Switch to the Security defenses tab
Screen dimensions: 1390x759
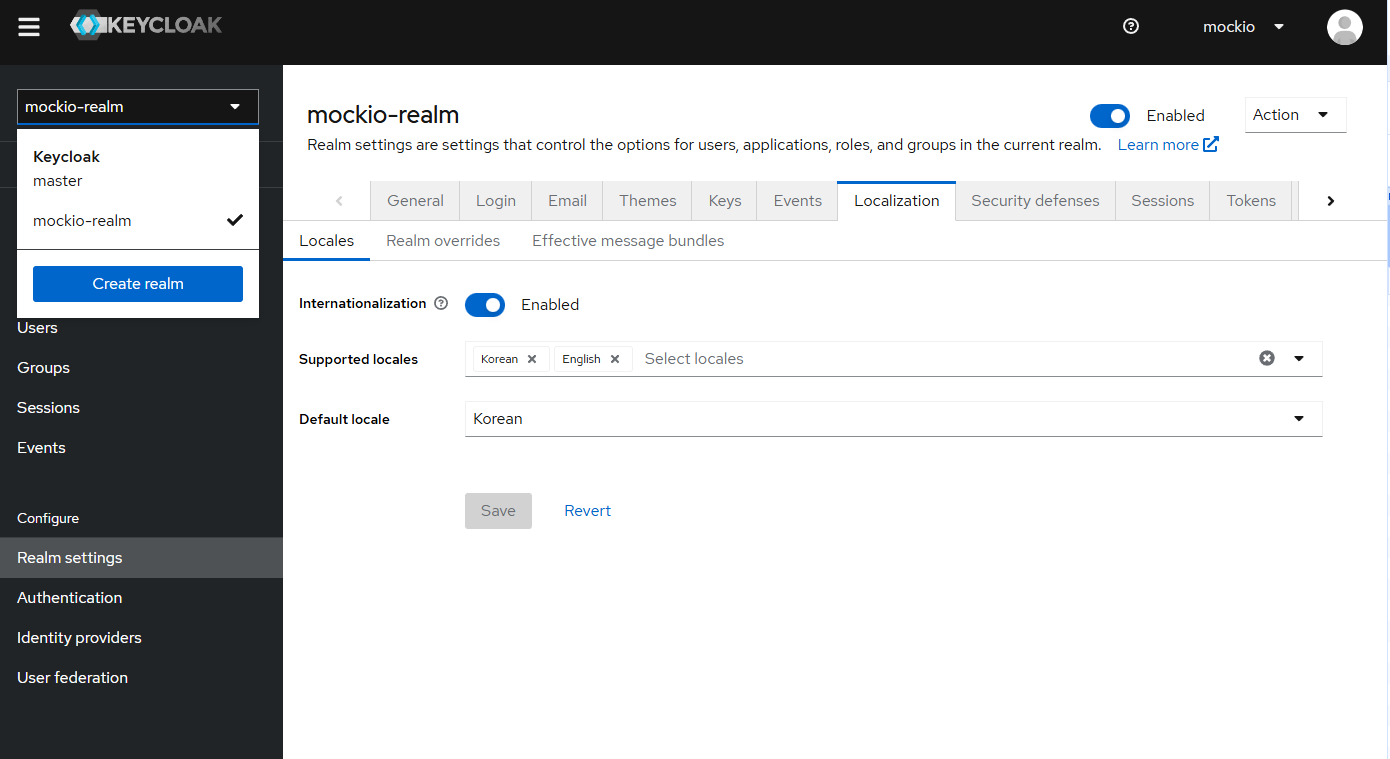click(x=1035, y=201)
